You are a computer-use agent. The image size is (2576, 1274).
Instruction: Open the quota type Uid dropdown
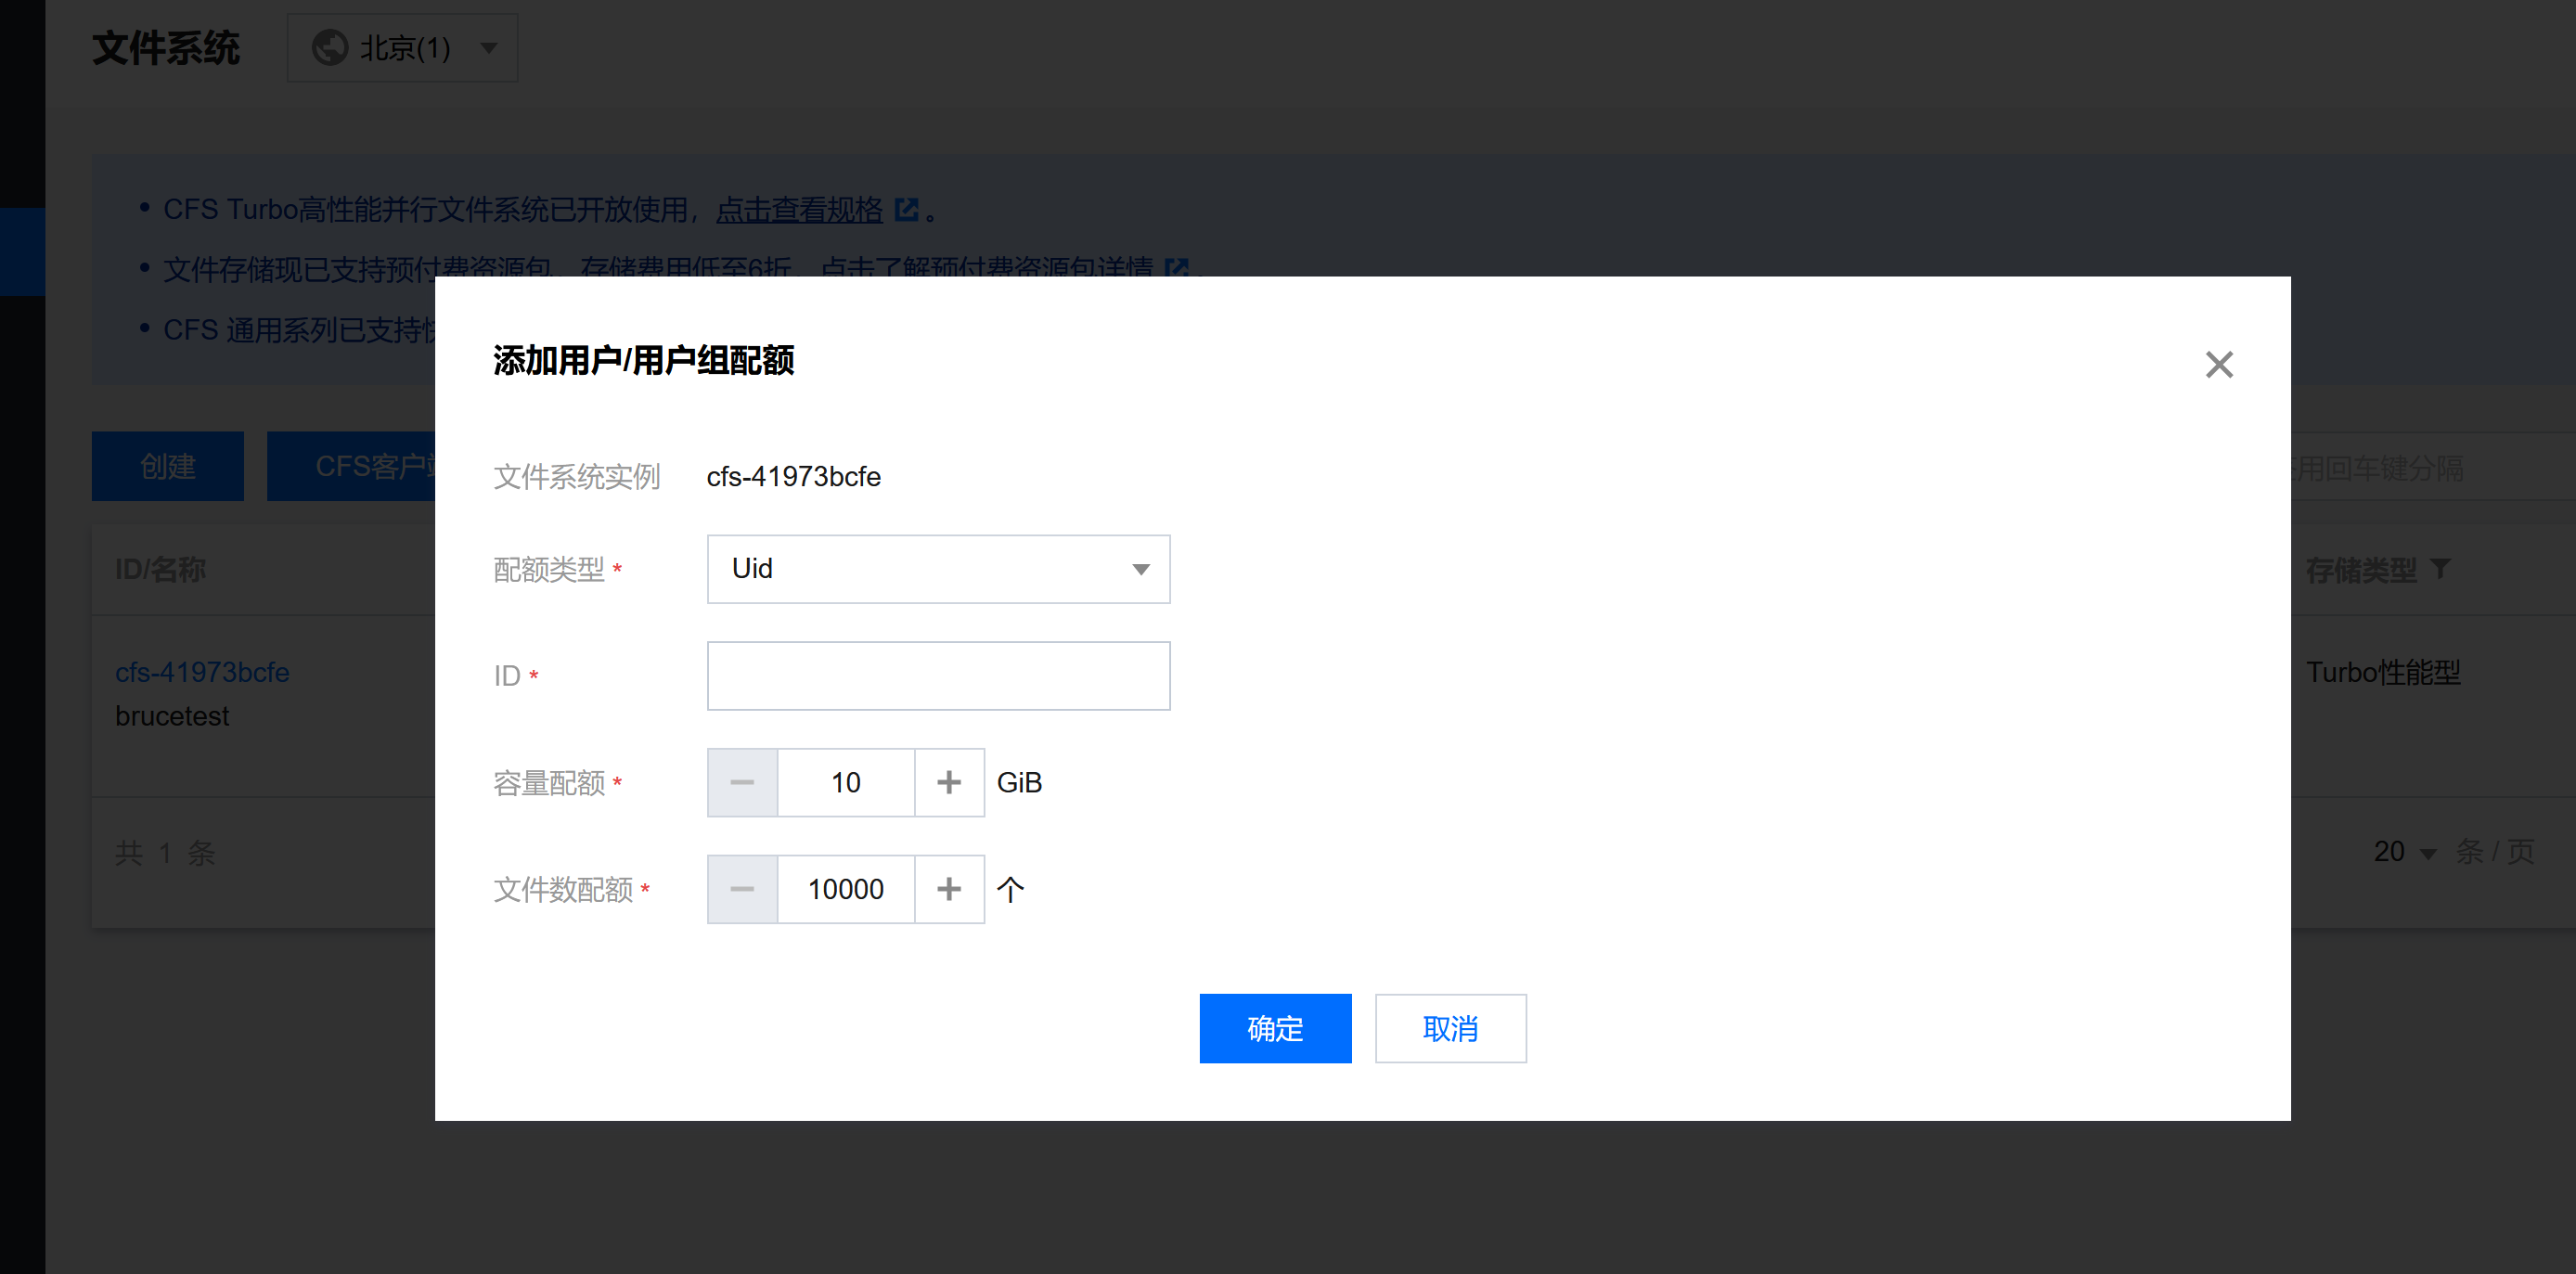[937, 569]
